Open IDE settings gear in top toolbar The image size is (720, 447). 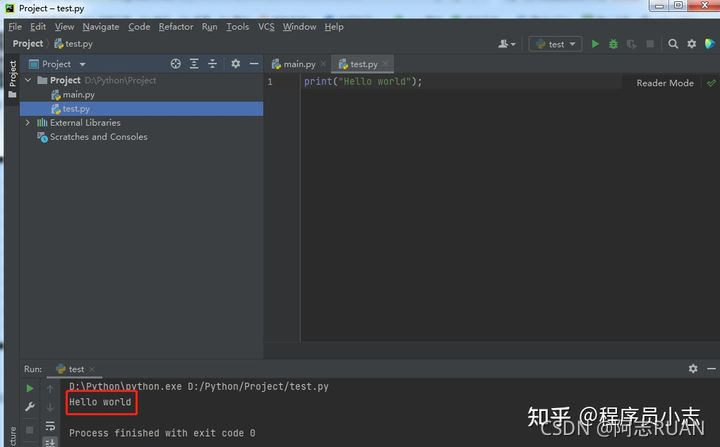click(x=692, y=44)
